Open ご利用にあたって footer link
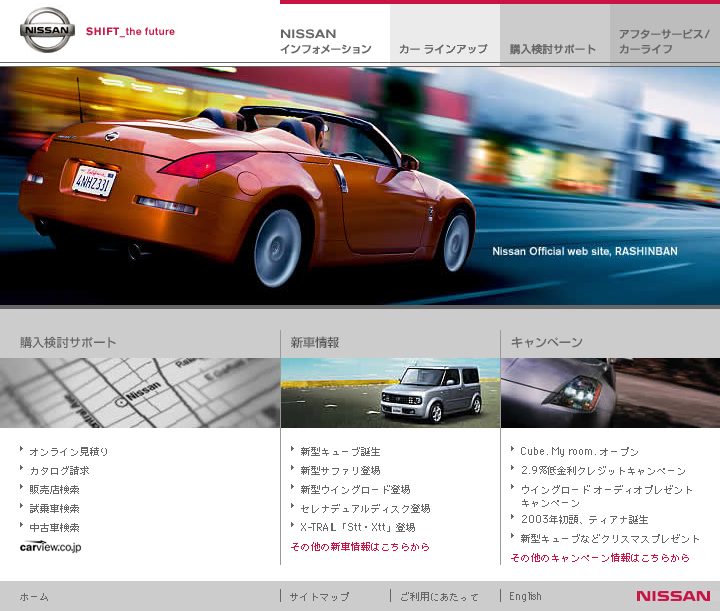 click(x=439, y=596)
